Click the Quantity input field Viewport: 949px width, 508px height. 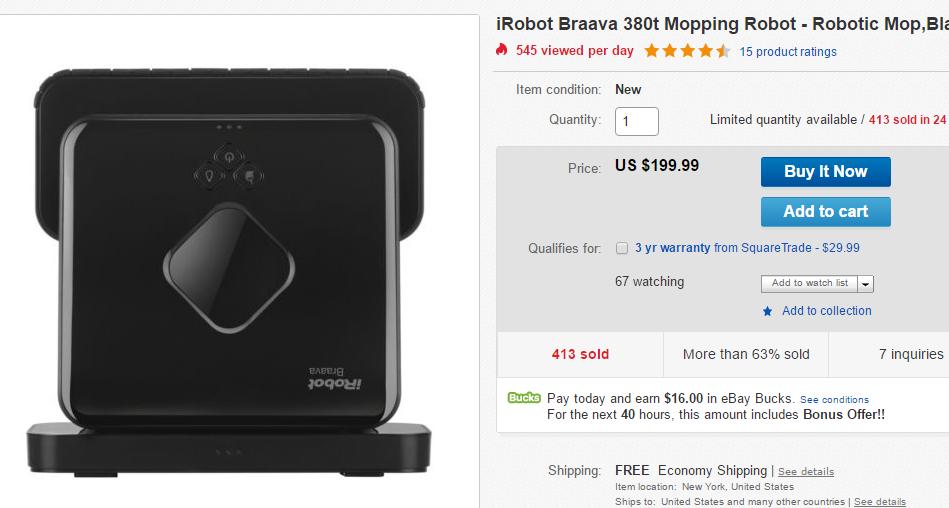pos(636,121)
